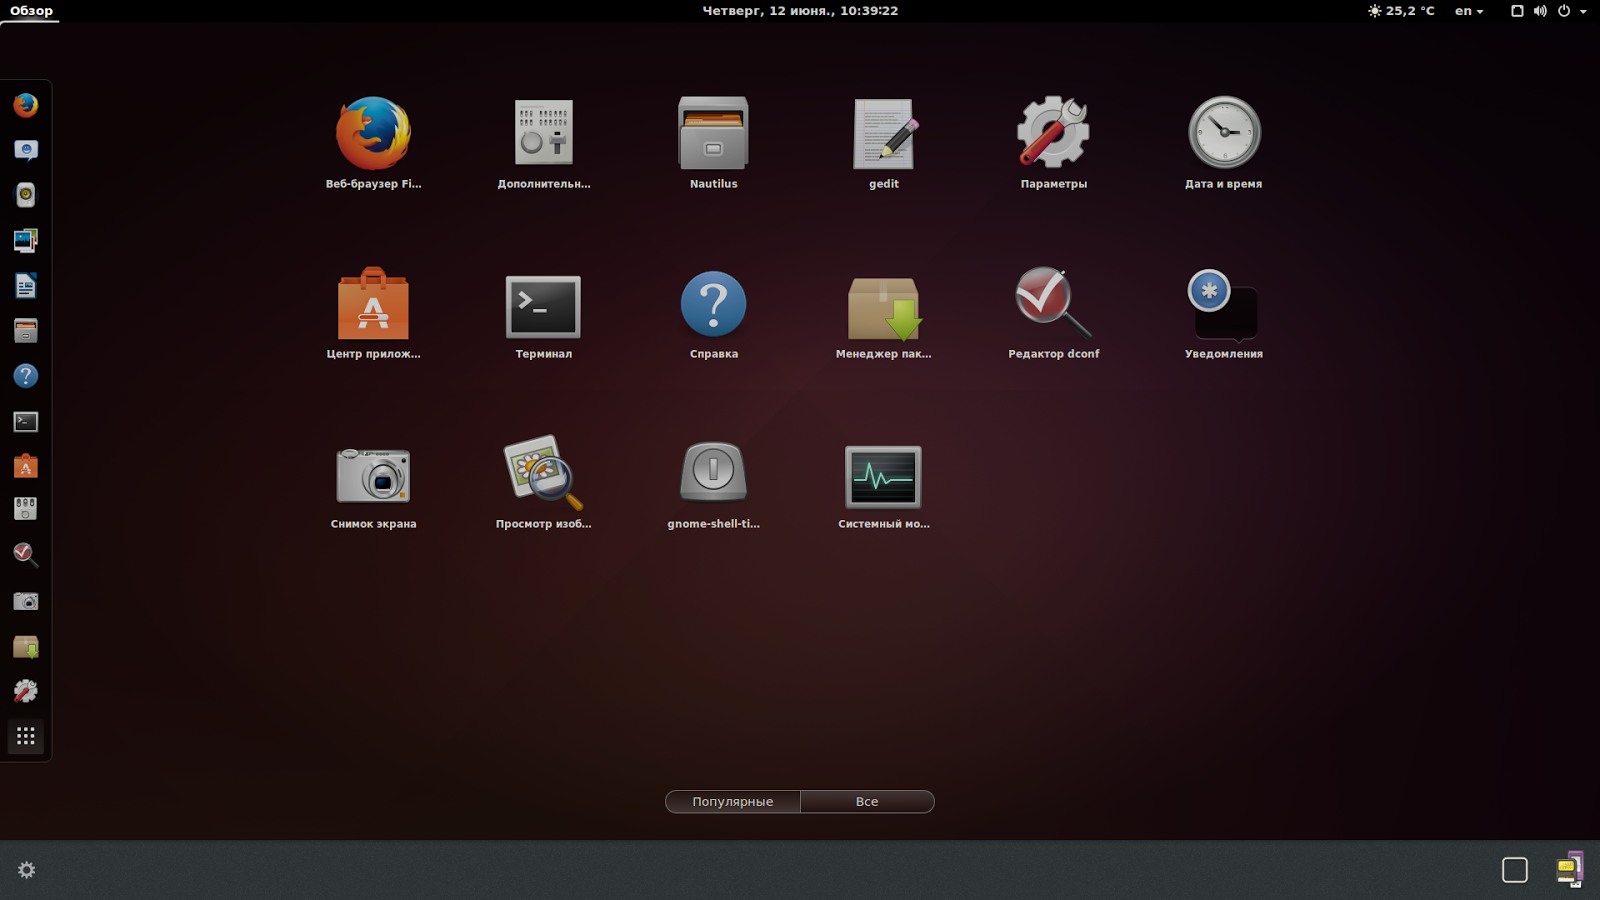This screenshot has height=900, width=1600.
Task: Open the Снимок экрана screenshot app
Action: pyautogui.click(x=373, y=477)
